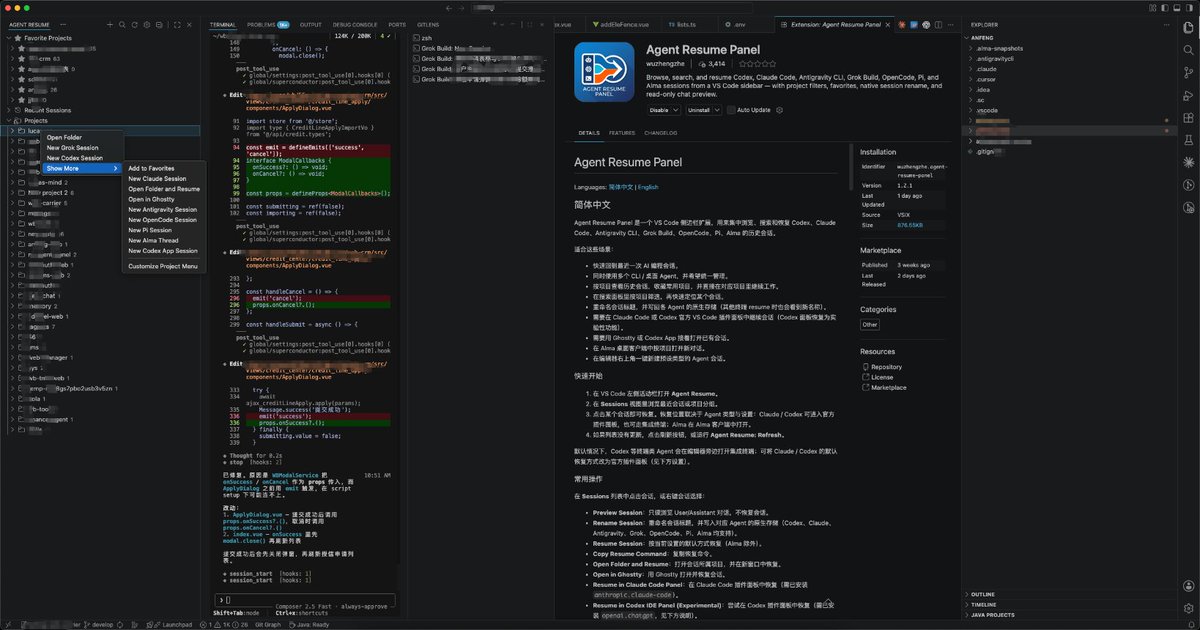Toggle the Auto Update checkbox
This screenshot has height=630, width=1200.
click(x=731, y=110)
